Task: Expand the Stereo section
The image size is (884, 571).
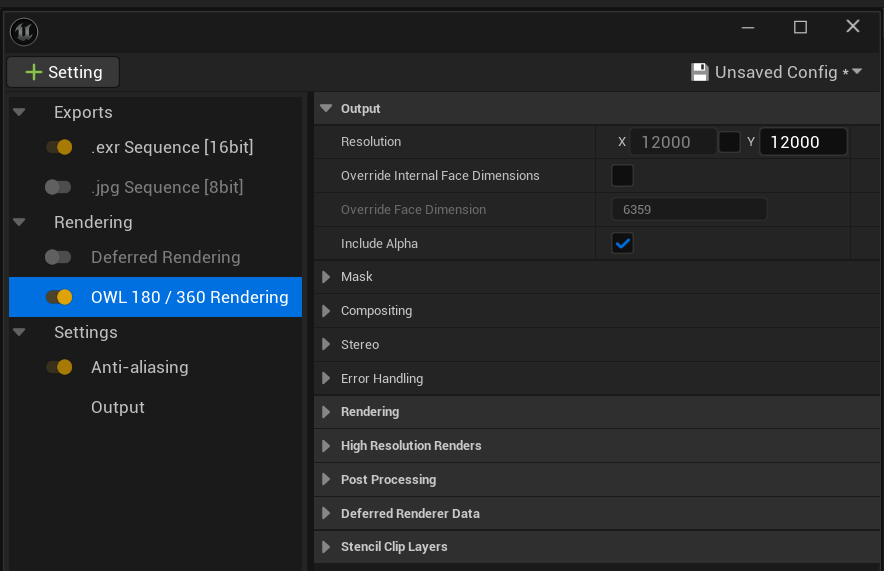Action: point(326,344)
